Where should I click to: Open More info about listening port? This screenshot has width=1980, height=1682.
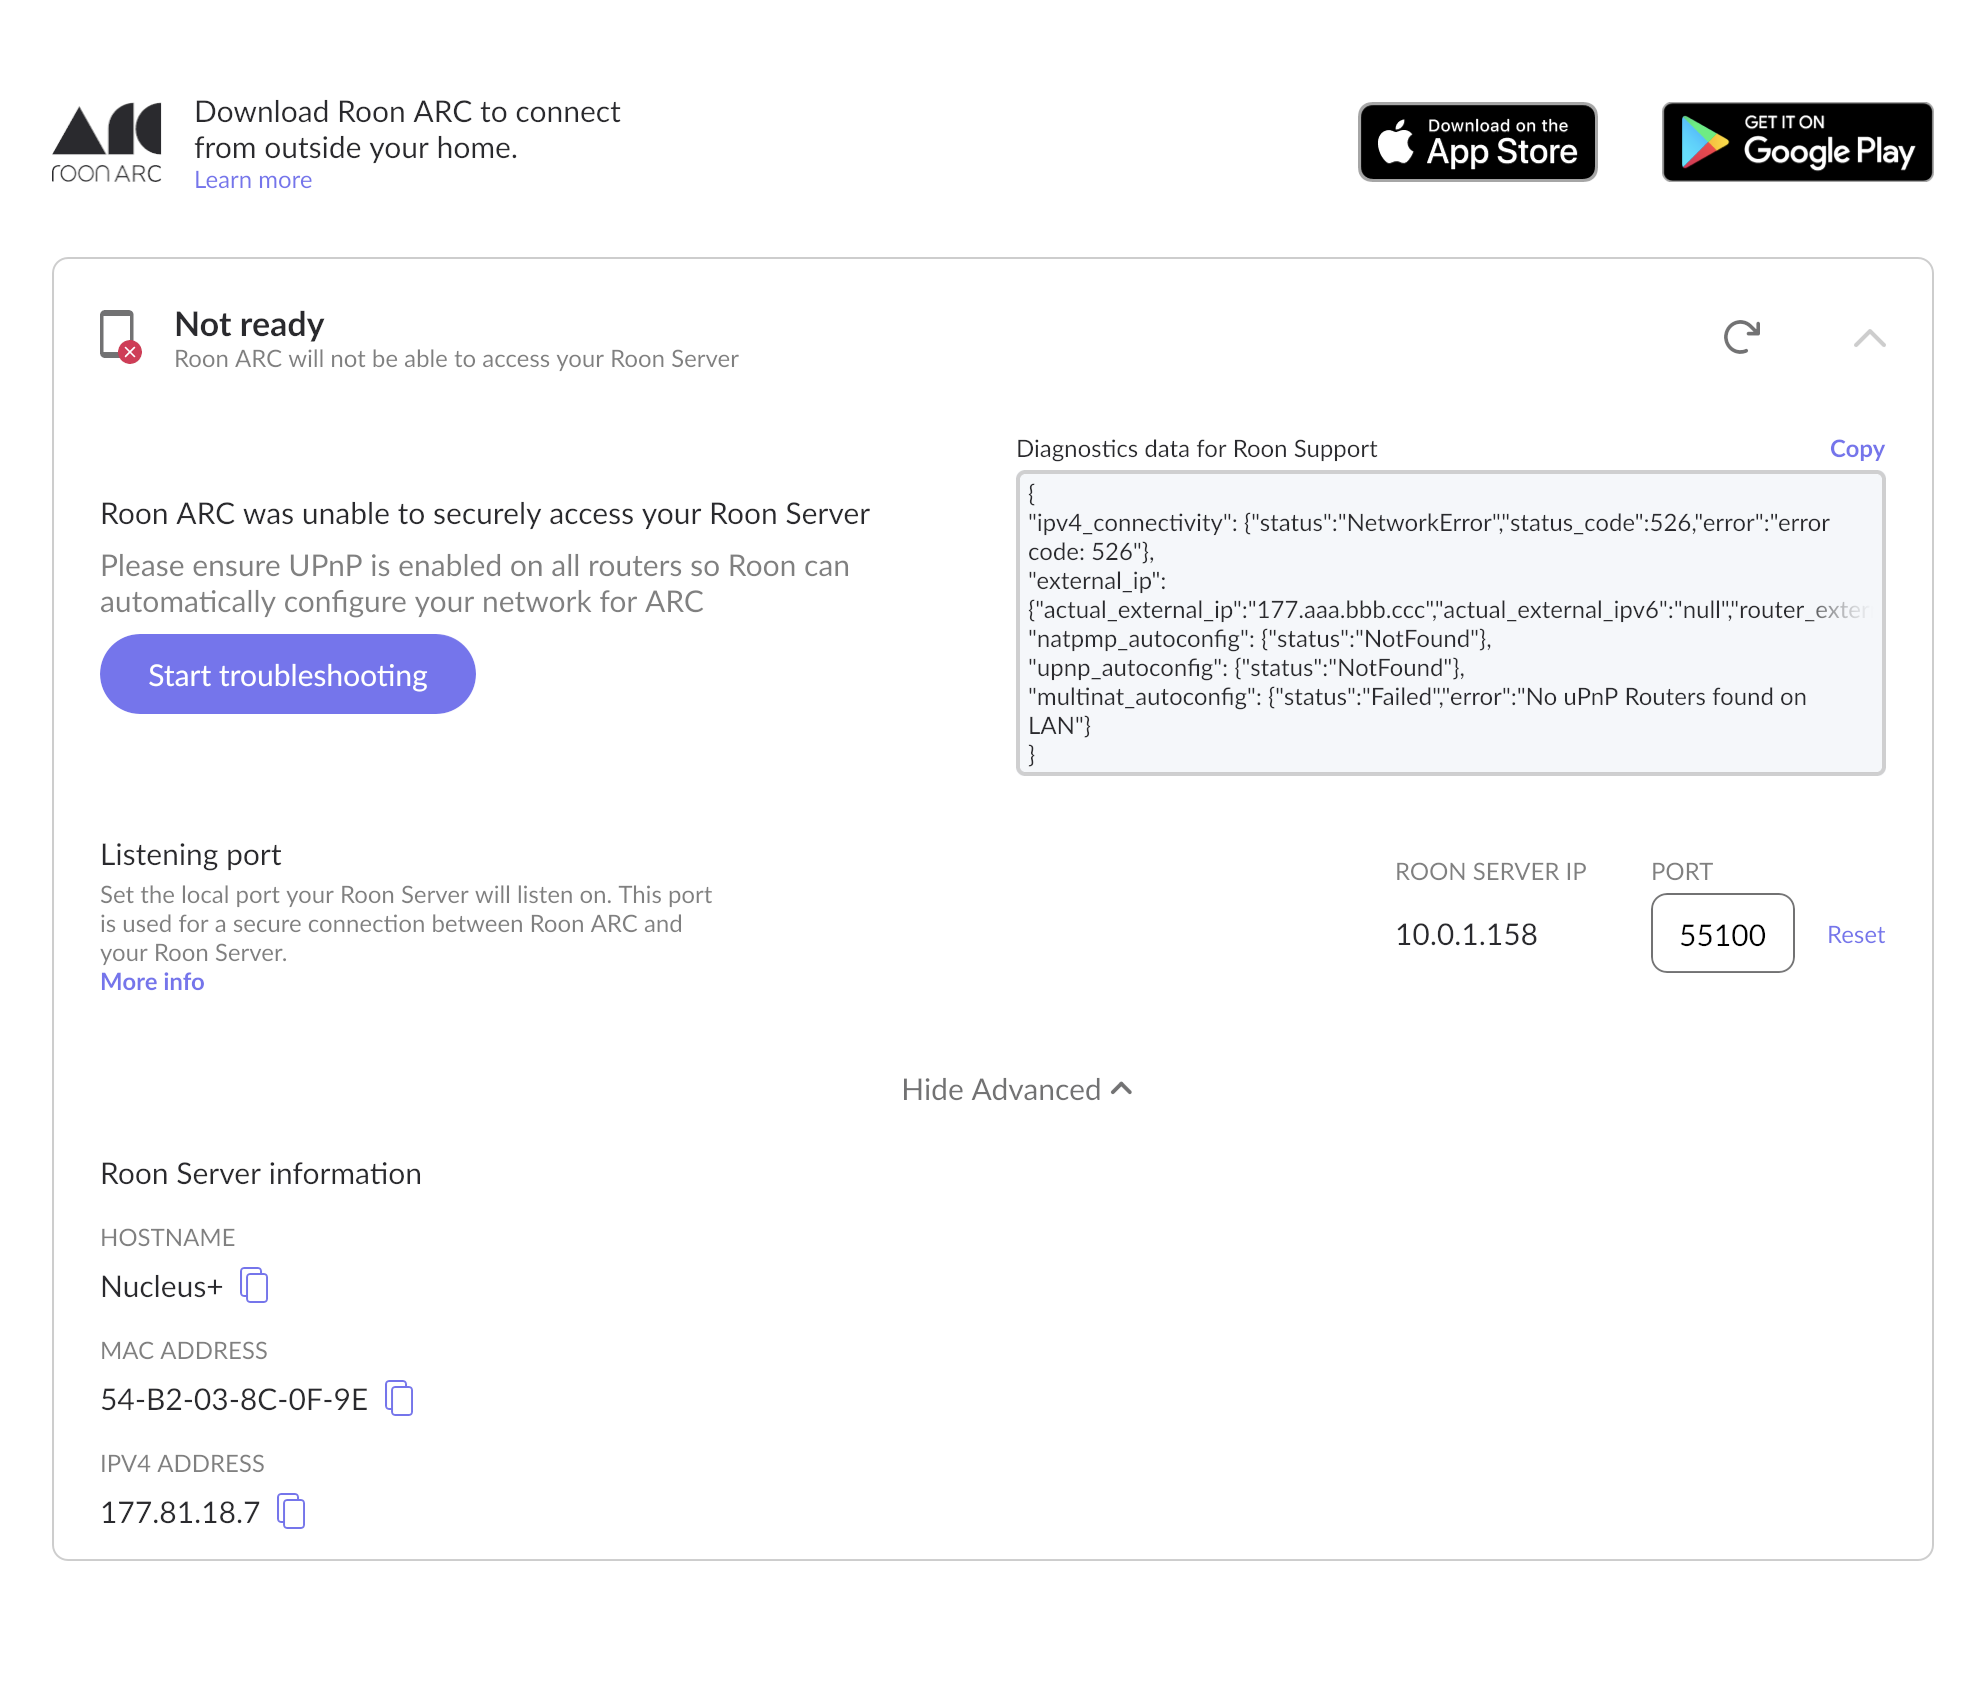coord(152,982)
